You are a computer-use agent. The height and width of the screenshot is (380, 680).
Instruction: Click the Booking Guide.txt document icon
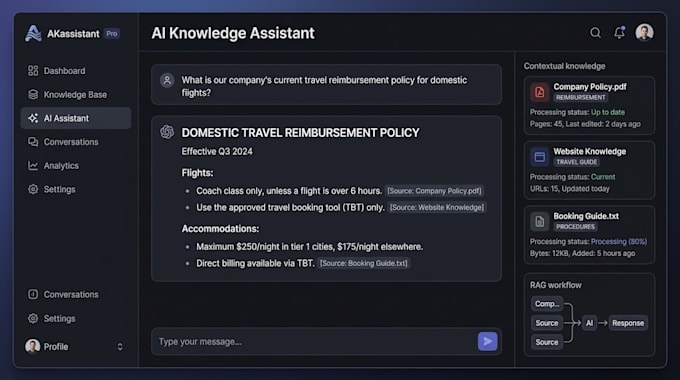click(x=539, y=221)
